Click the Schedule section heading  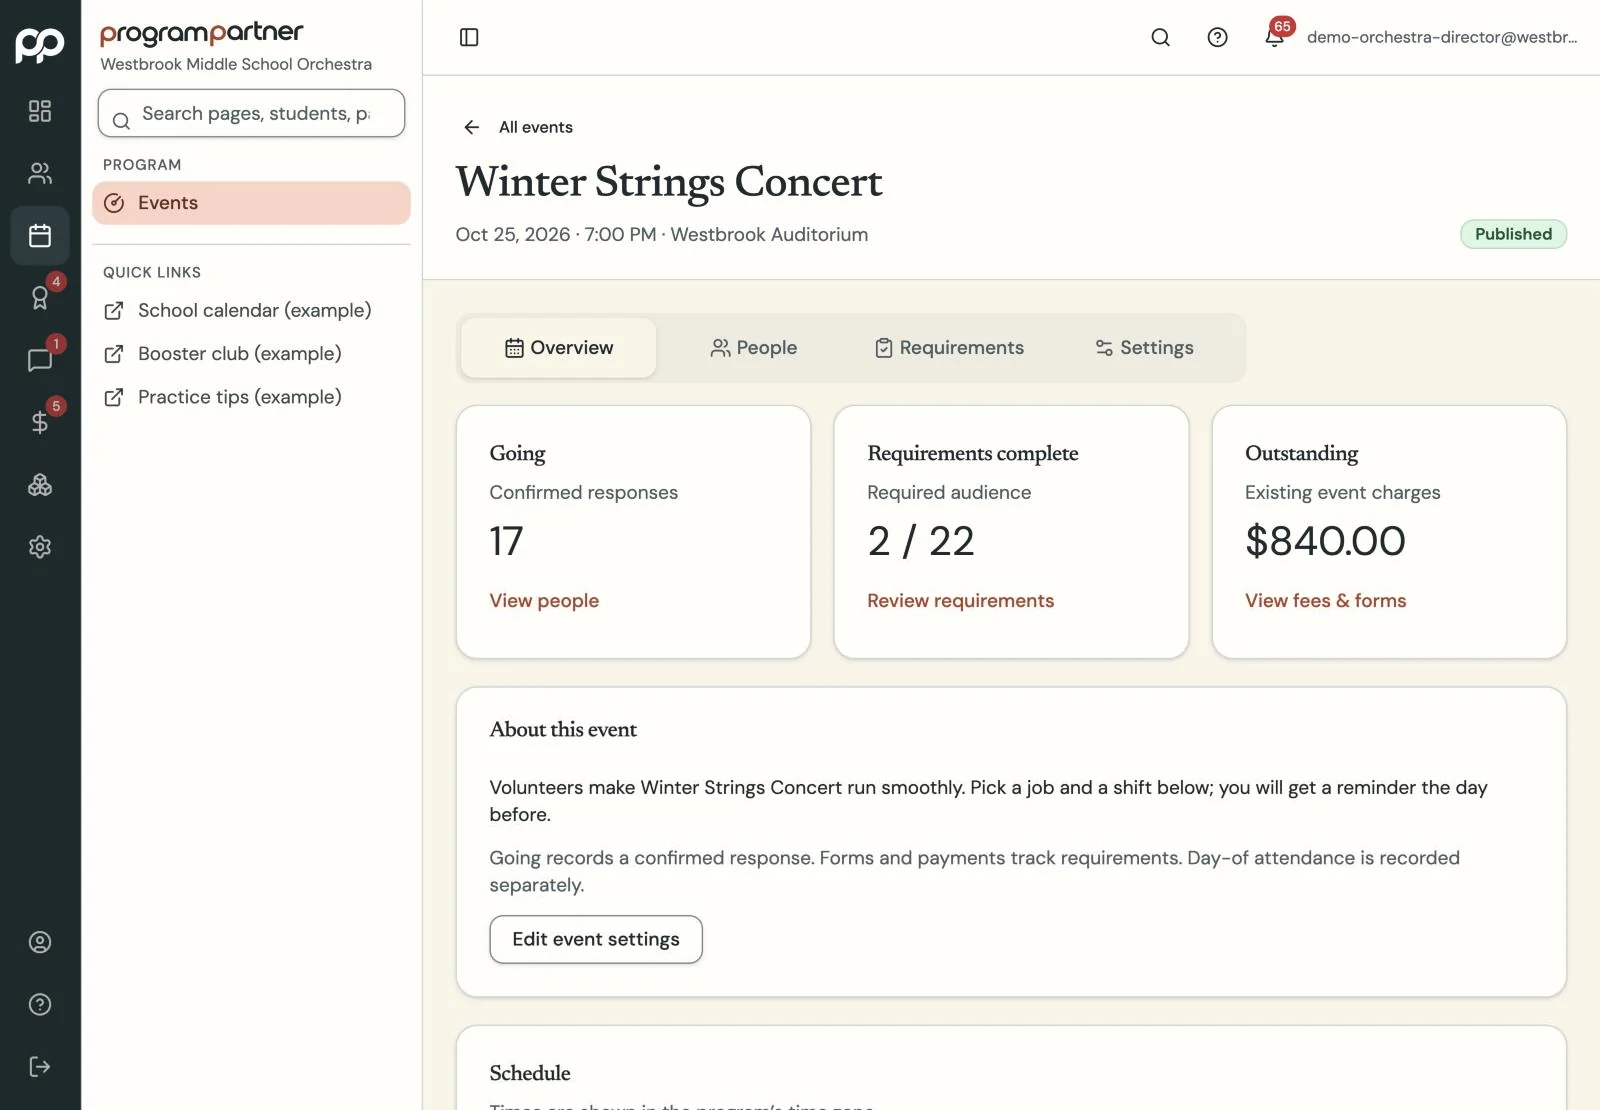530,1073
